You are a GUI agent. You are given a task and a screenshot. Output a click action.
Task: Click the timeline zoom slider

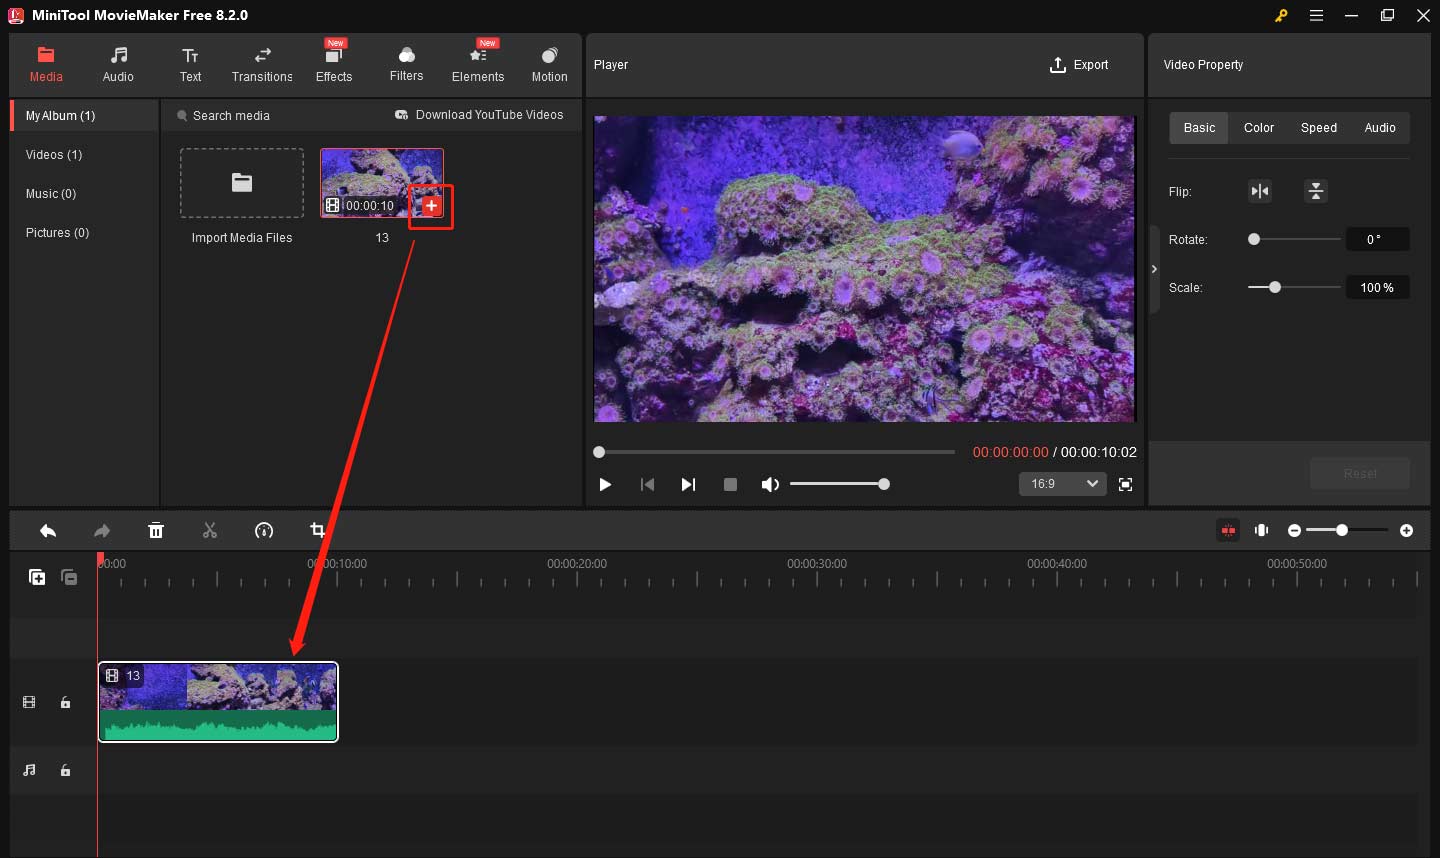click(1346, 530)
